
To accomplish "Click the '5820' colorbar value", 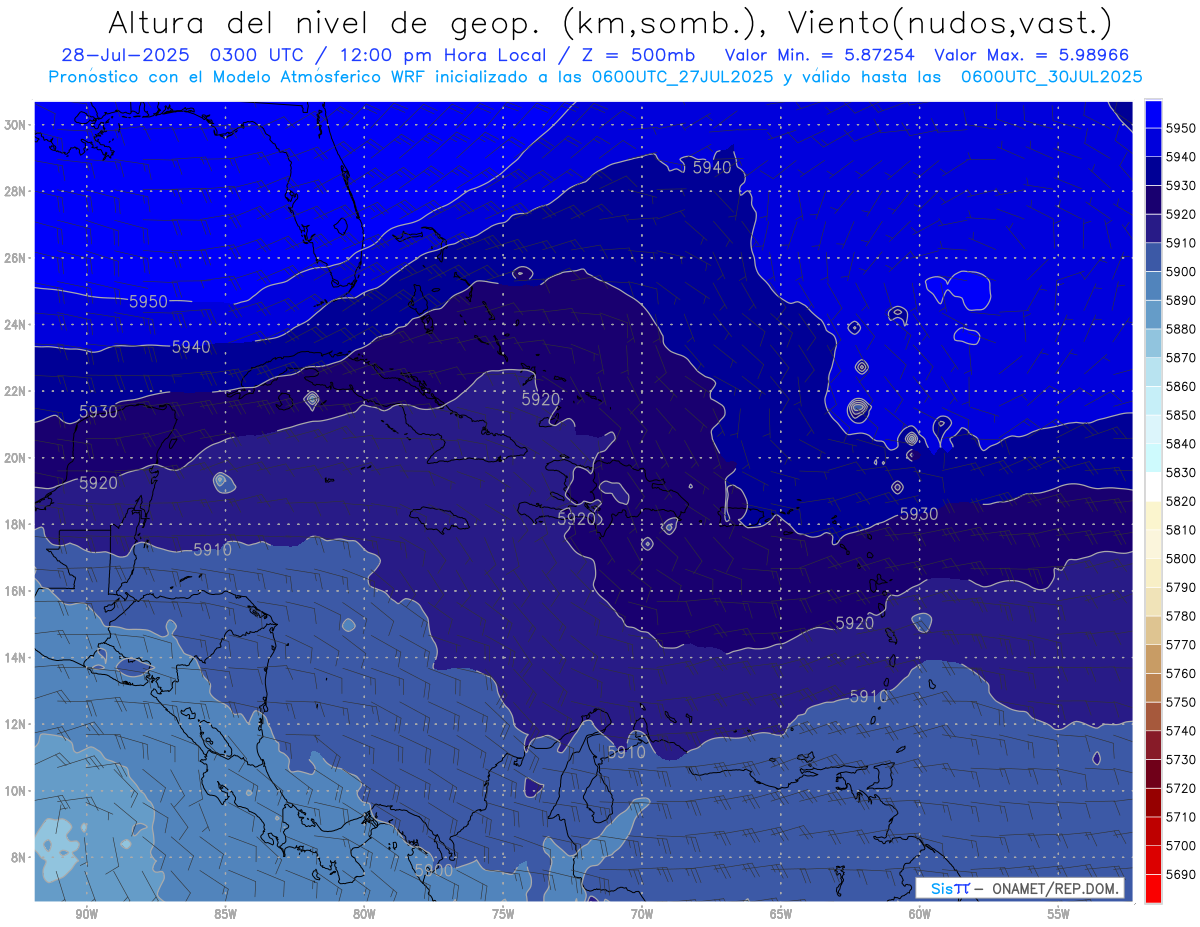I will 1180,501.
